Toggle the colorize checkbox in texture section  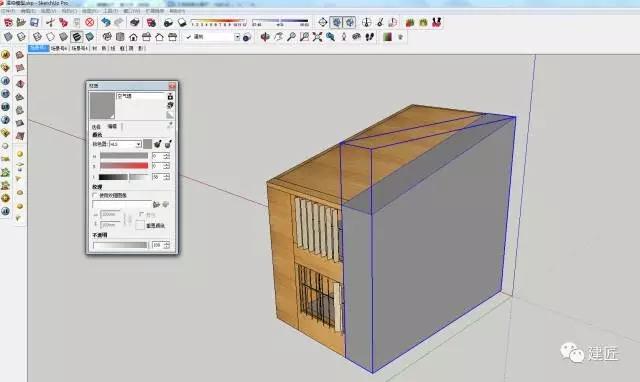pos(142,214)
